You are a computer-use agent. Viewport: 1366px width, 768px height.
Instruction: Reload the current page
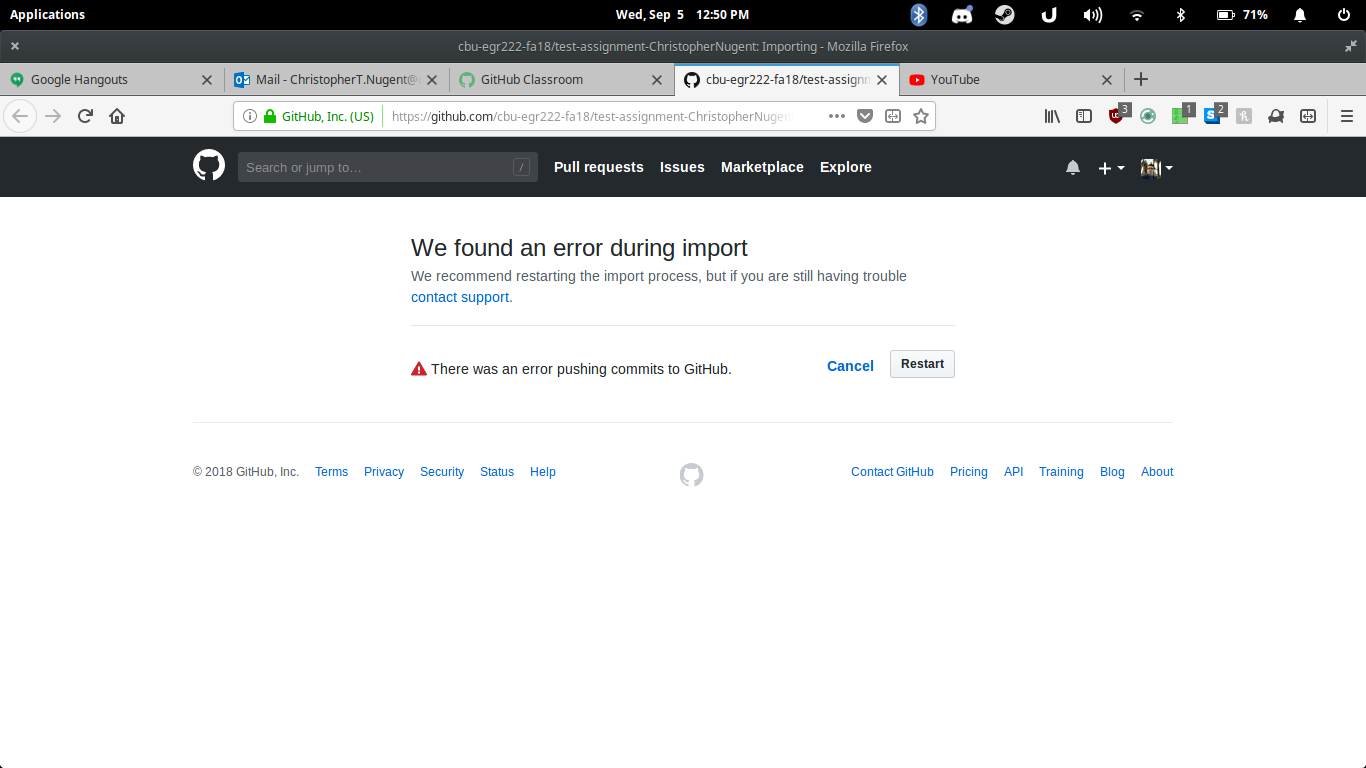pyautogui.click(x=85, y=116)
